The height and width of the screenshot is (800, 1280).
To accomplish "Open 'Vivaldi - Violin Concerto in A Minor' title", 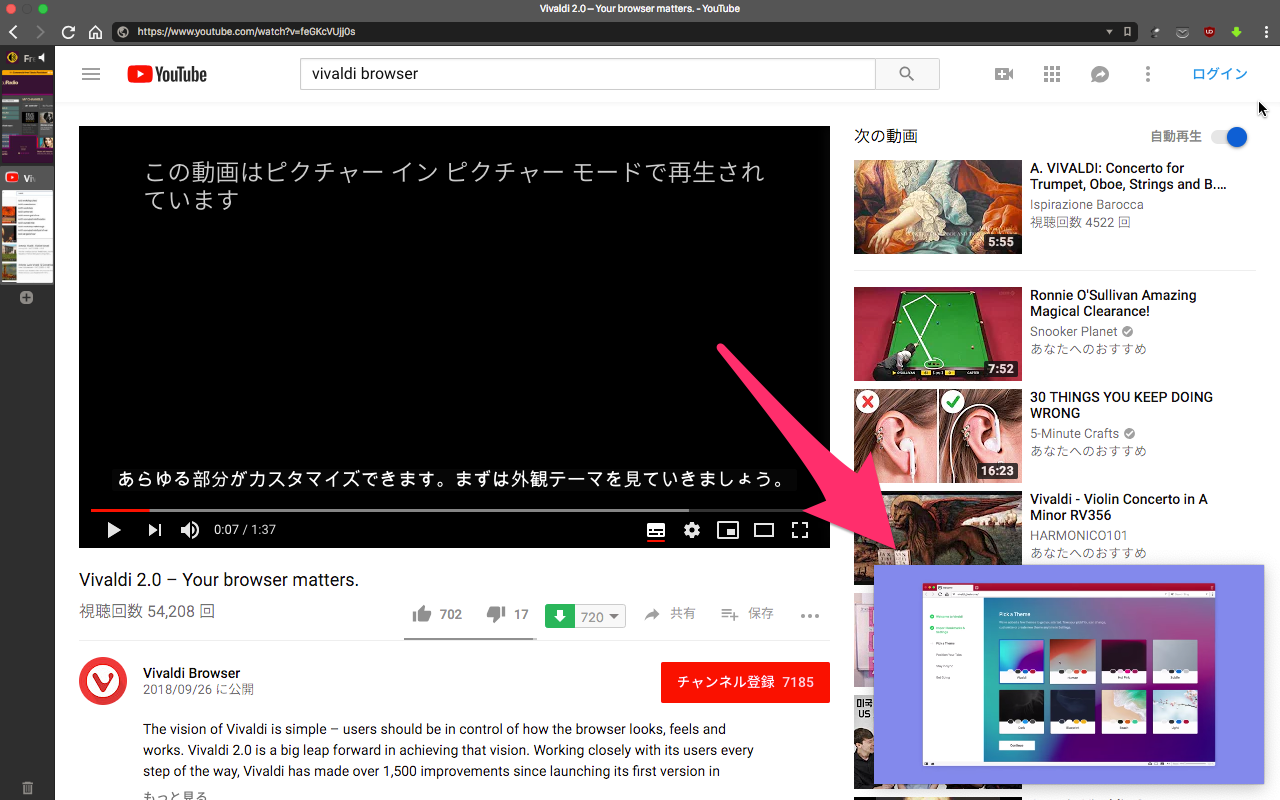I will point(1119,507).
